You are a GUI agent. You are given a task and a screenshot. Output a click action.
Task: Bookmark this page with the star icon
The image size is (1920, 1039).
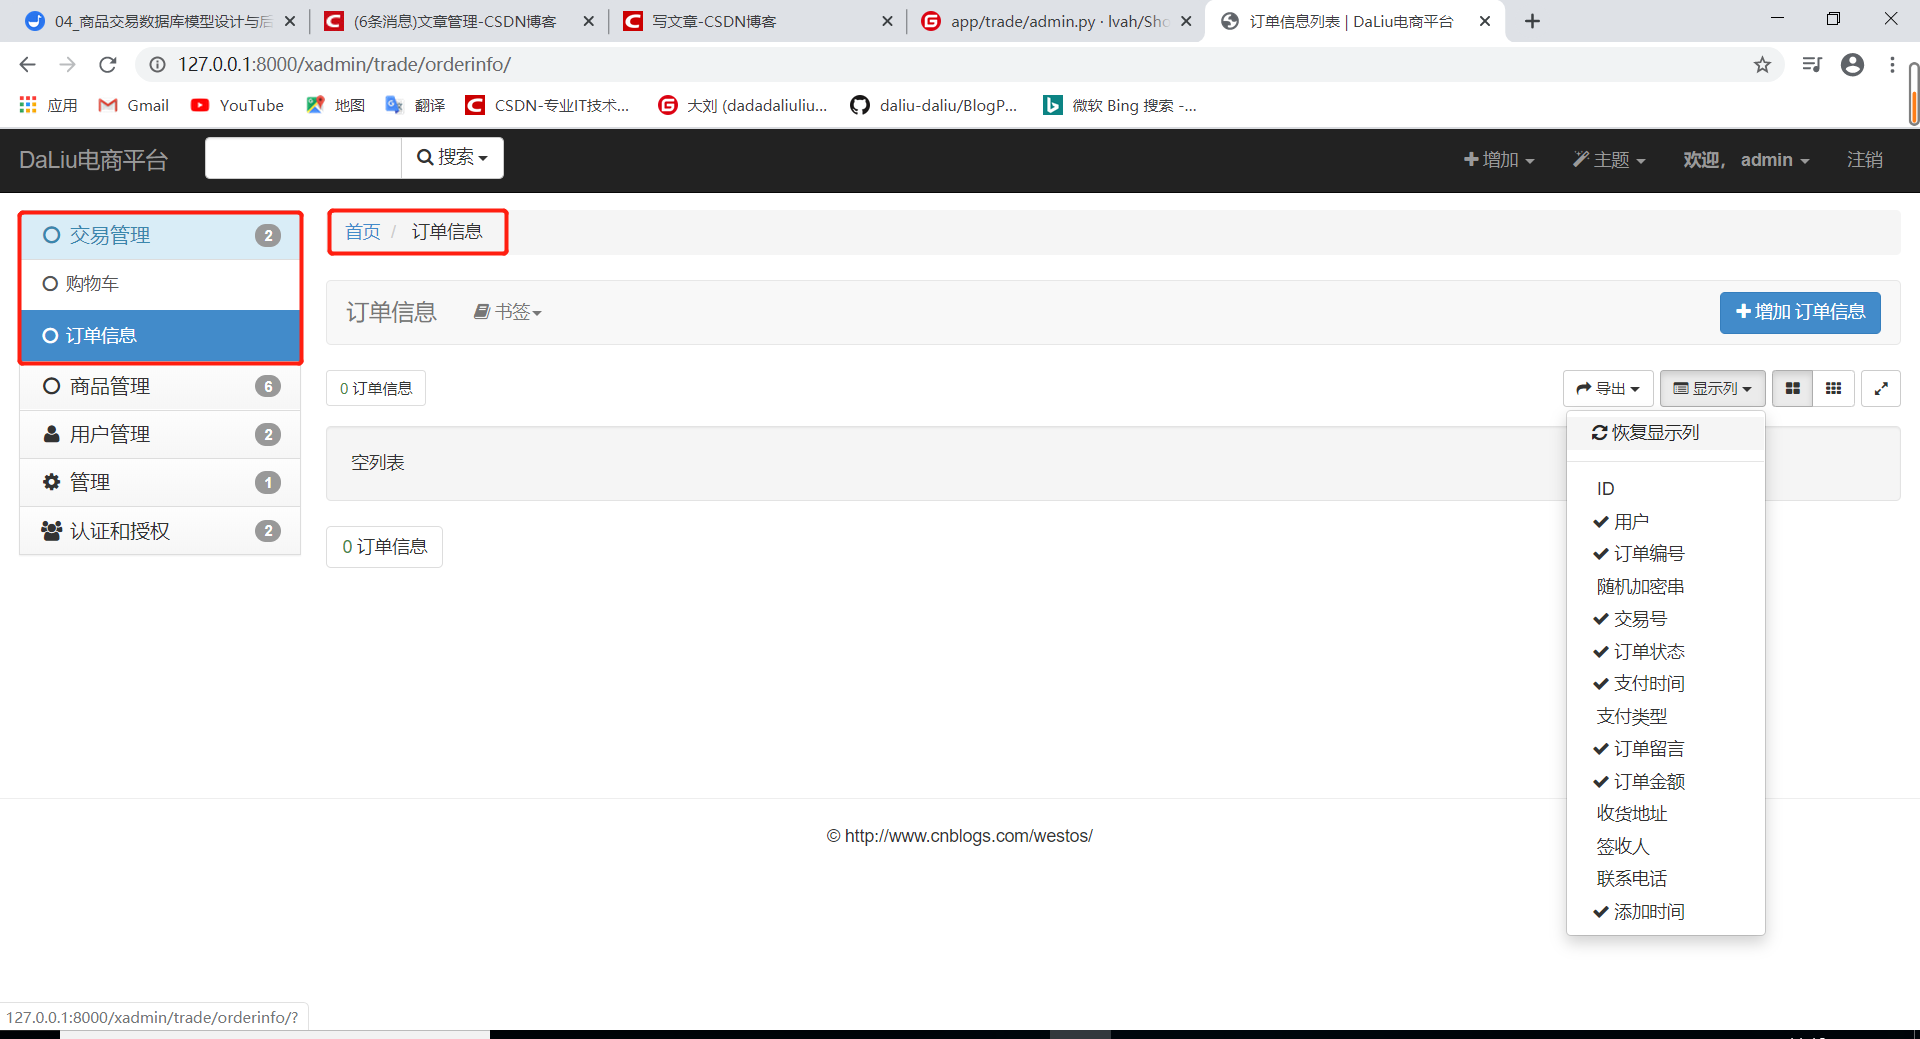[x=1762, y=65]
